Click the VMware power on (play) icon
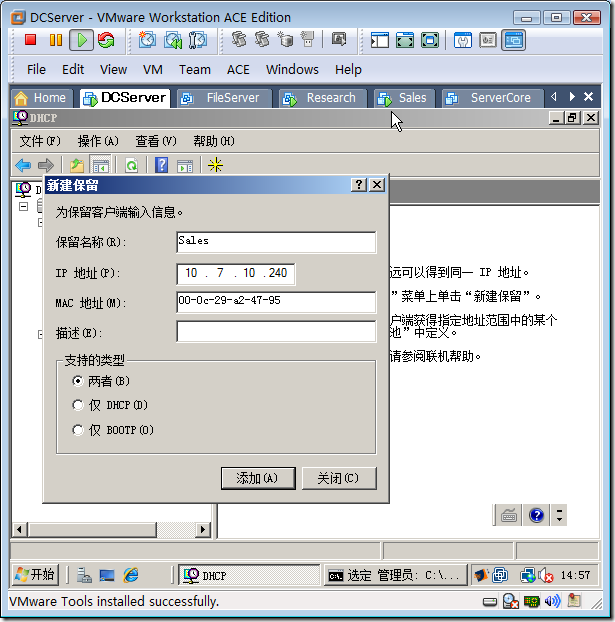The image size is (615, 622). tap(82, 40)
